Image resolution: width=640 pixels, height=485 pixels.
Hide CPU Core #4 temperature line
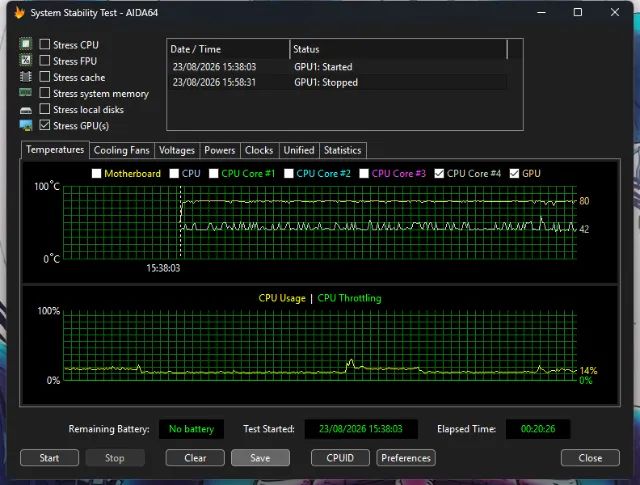439,174
